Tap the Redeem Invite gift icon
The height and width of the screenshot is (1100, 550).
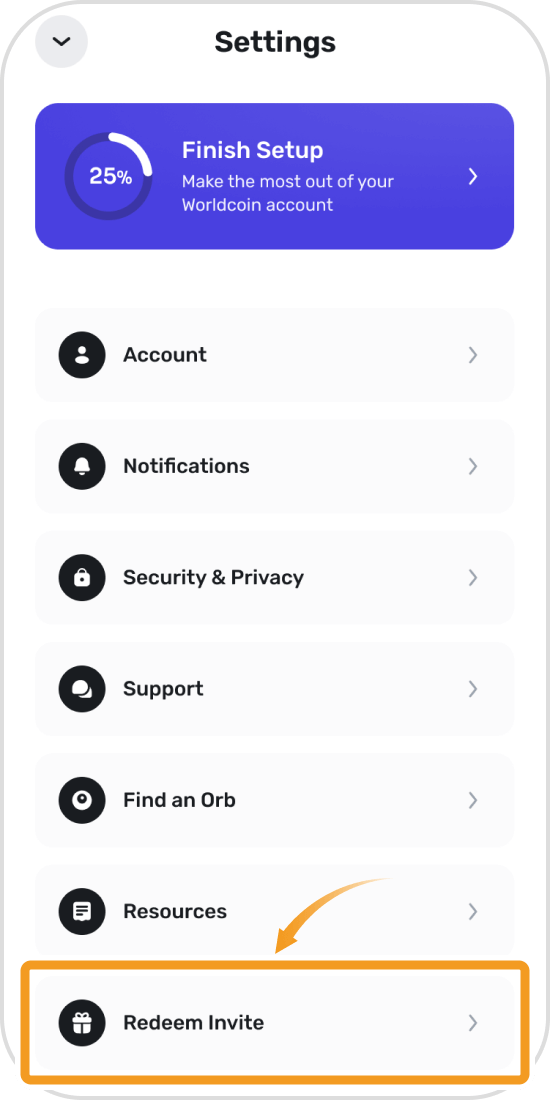tap(82, 1023)
